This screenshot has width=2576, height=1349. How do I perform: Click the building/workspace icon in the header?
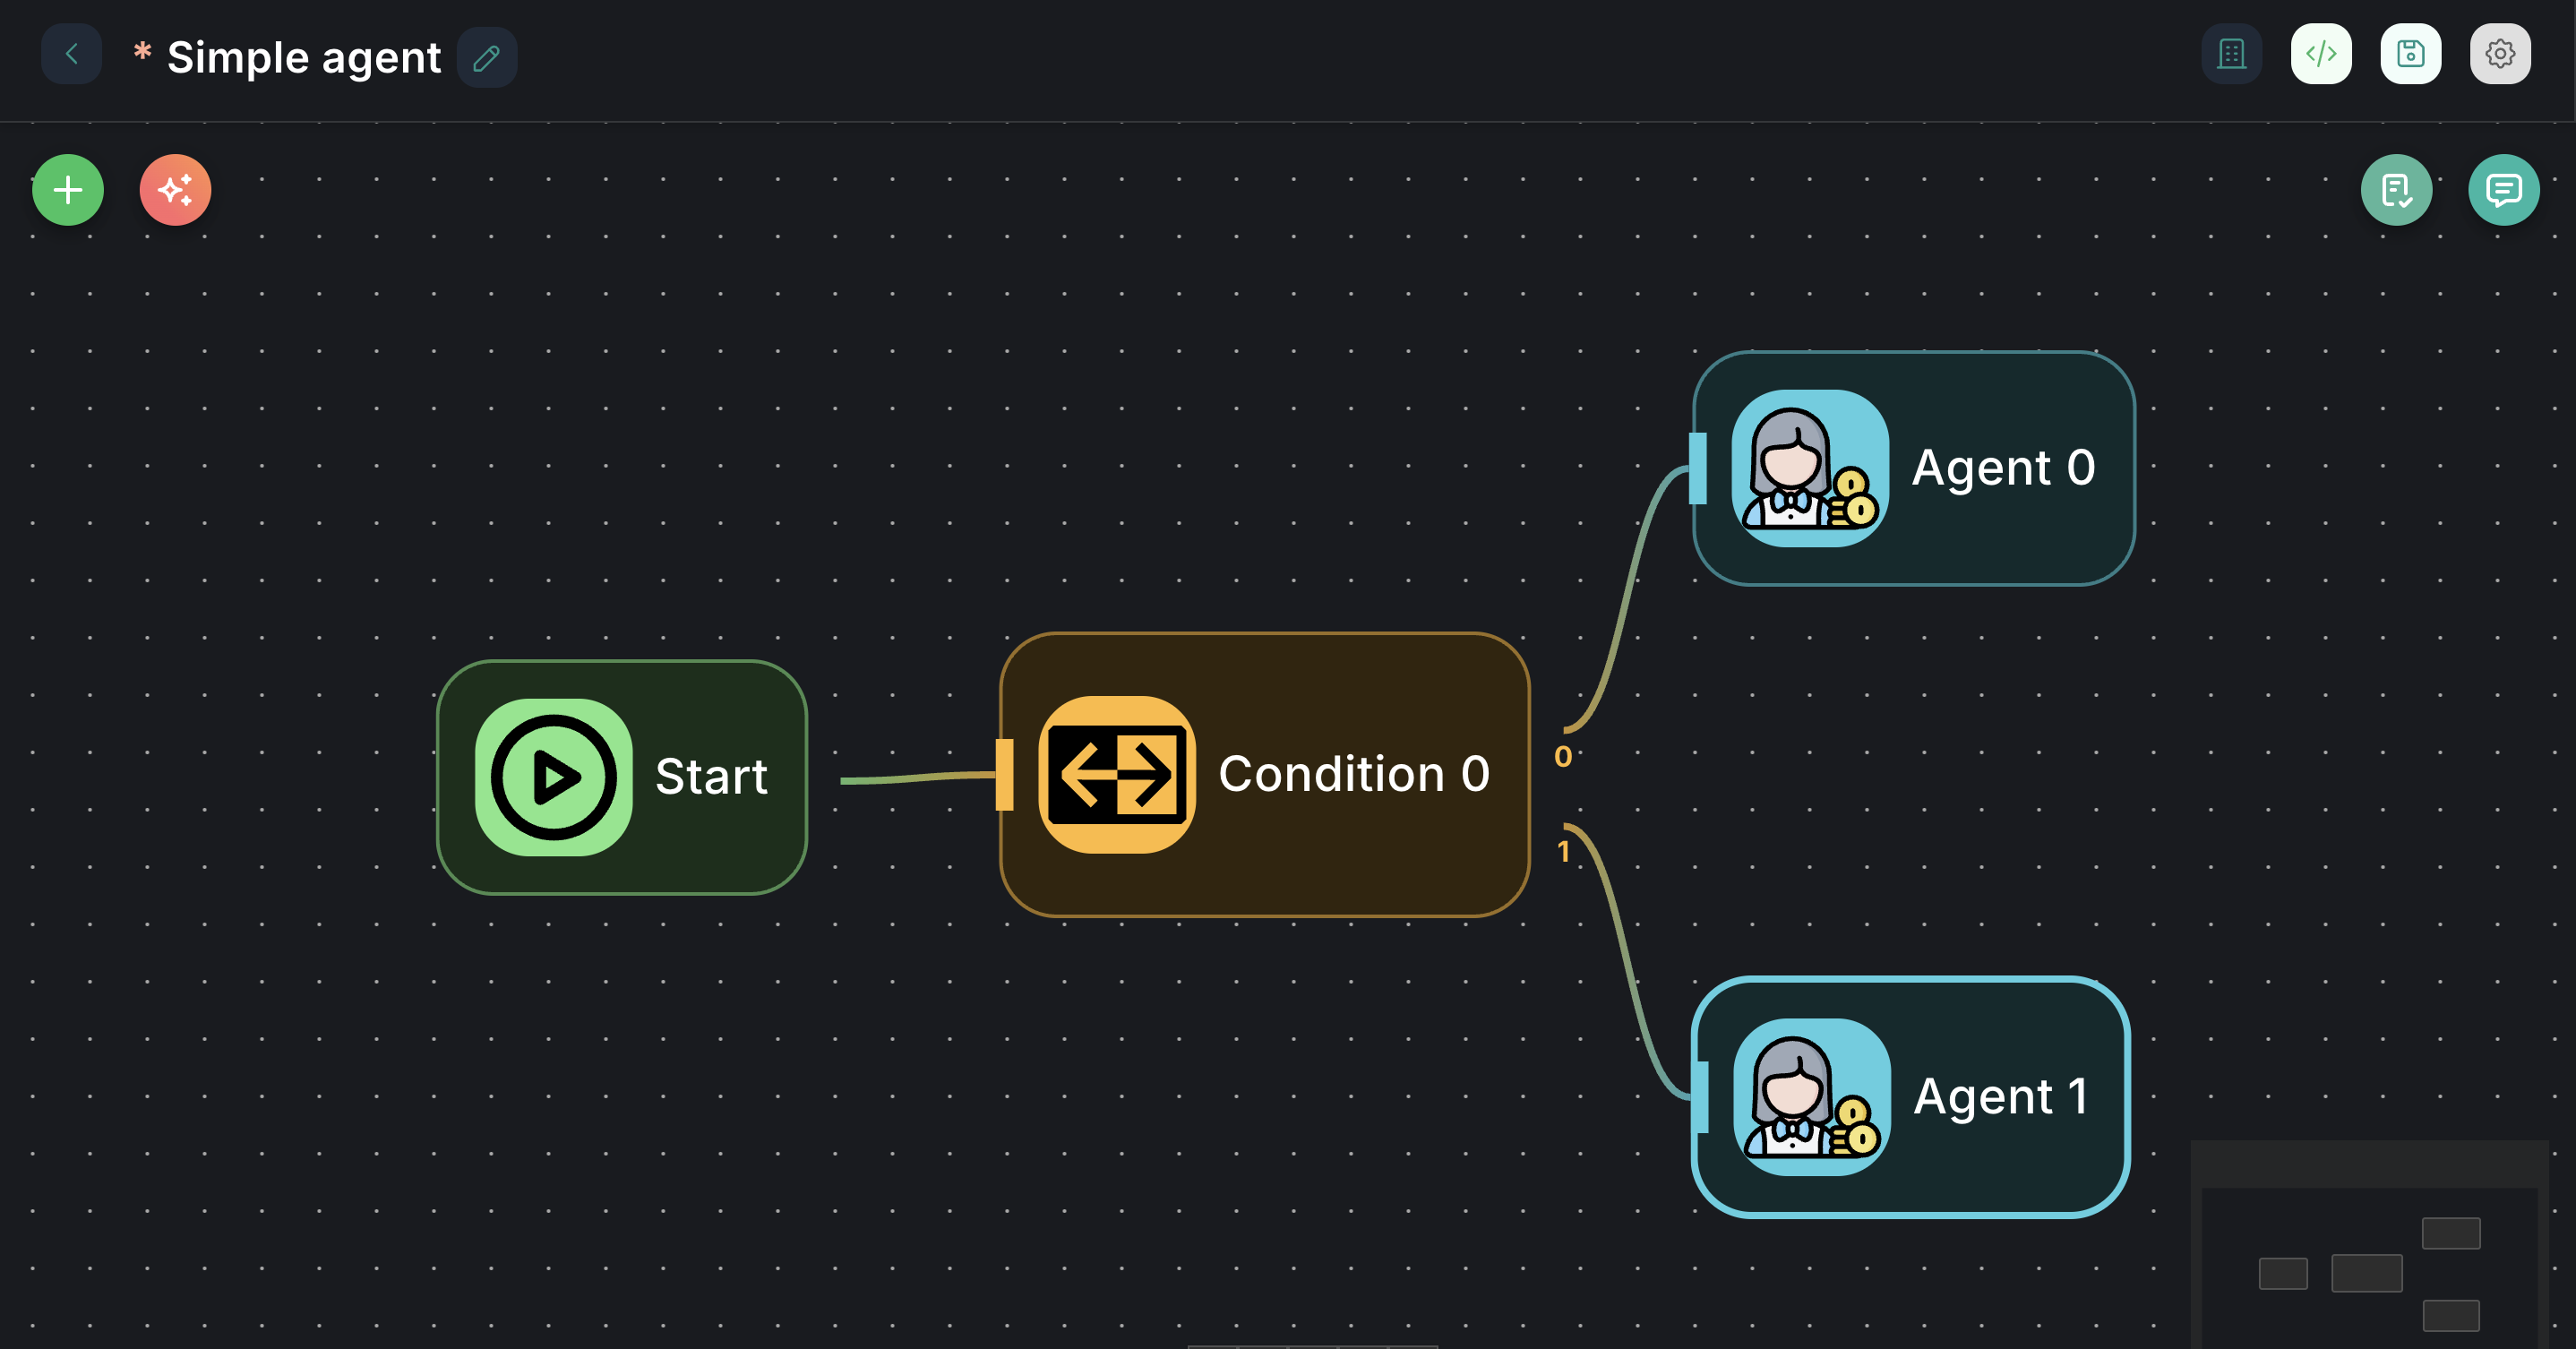click(x=2231, y=54)
